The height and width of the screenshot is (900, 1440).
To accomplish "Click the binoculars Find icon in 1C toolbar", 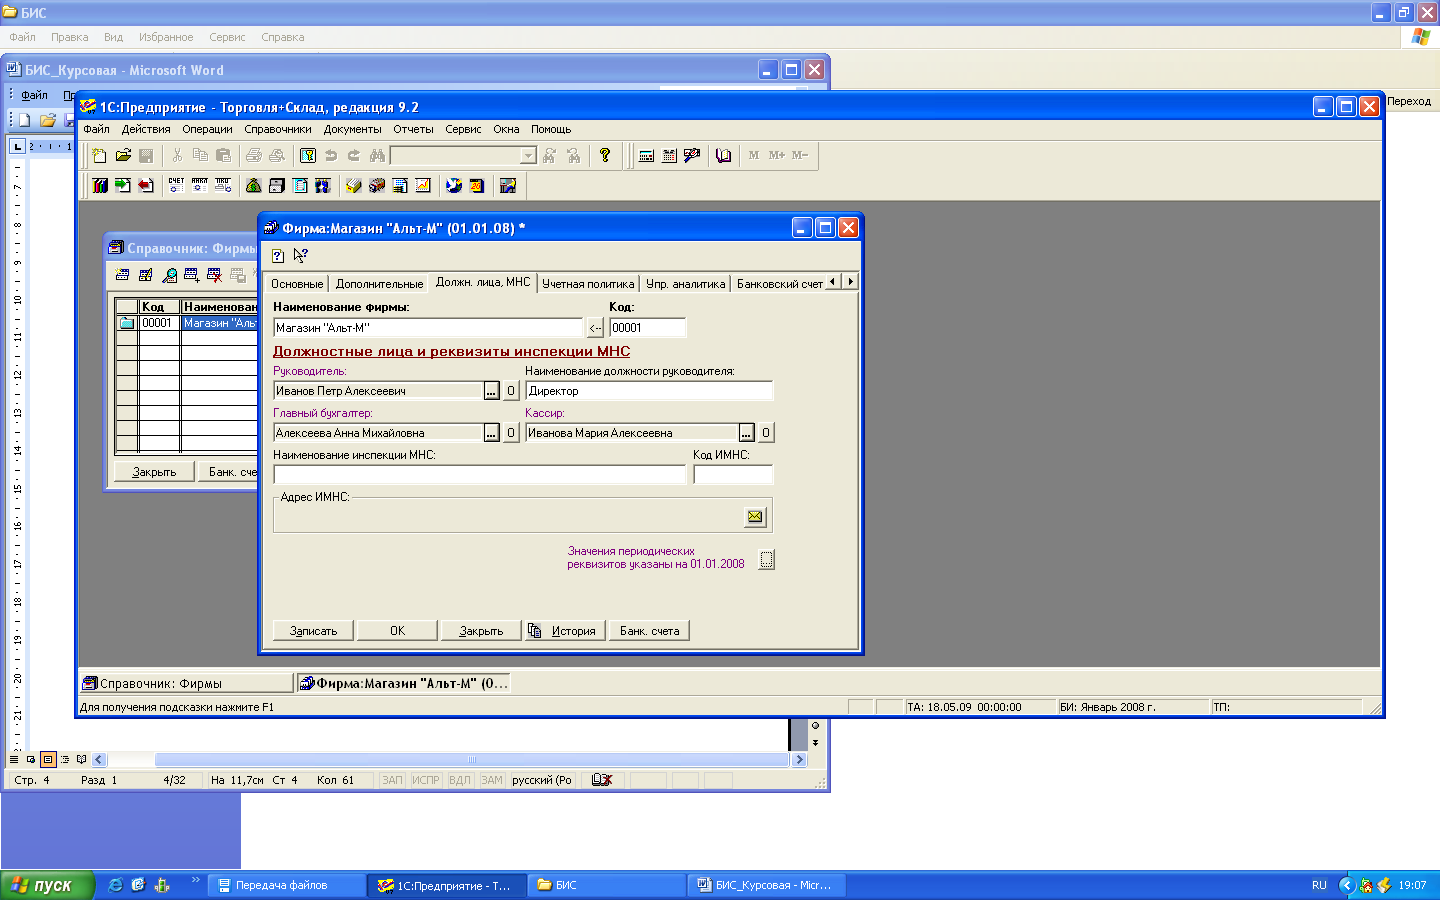I will tap(377, 155).
